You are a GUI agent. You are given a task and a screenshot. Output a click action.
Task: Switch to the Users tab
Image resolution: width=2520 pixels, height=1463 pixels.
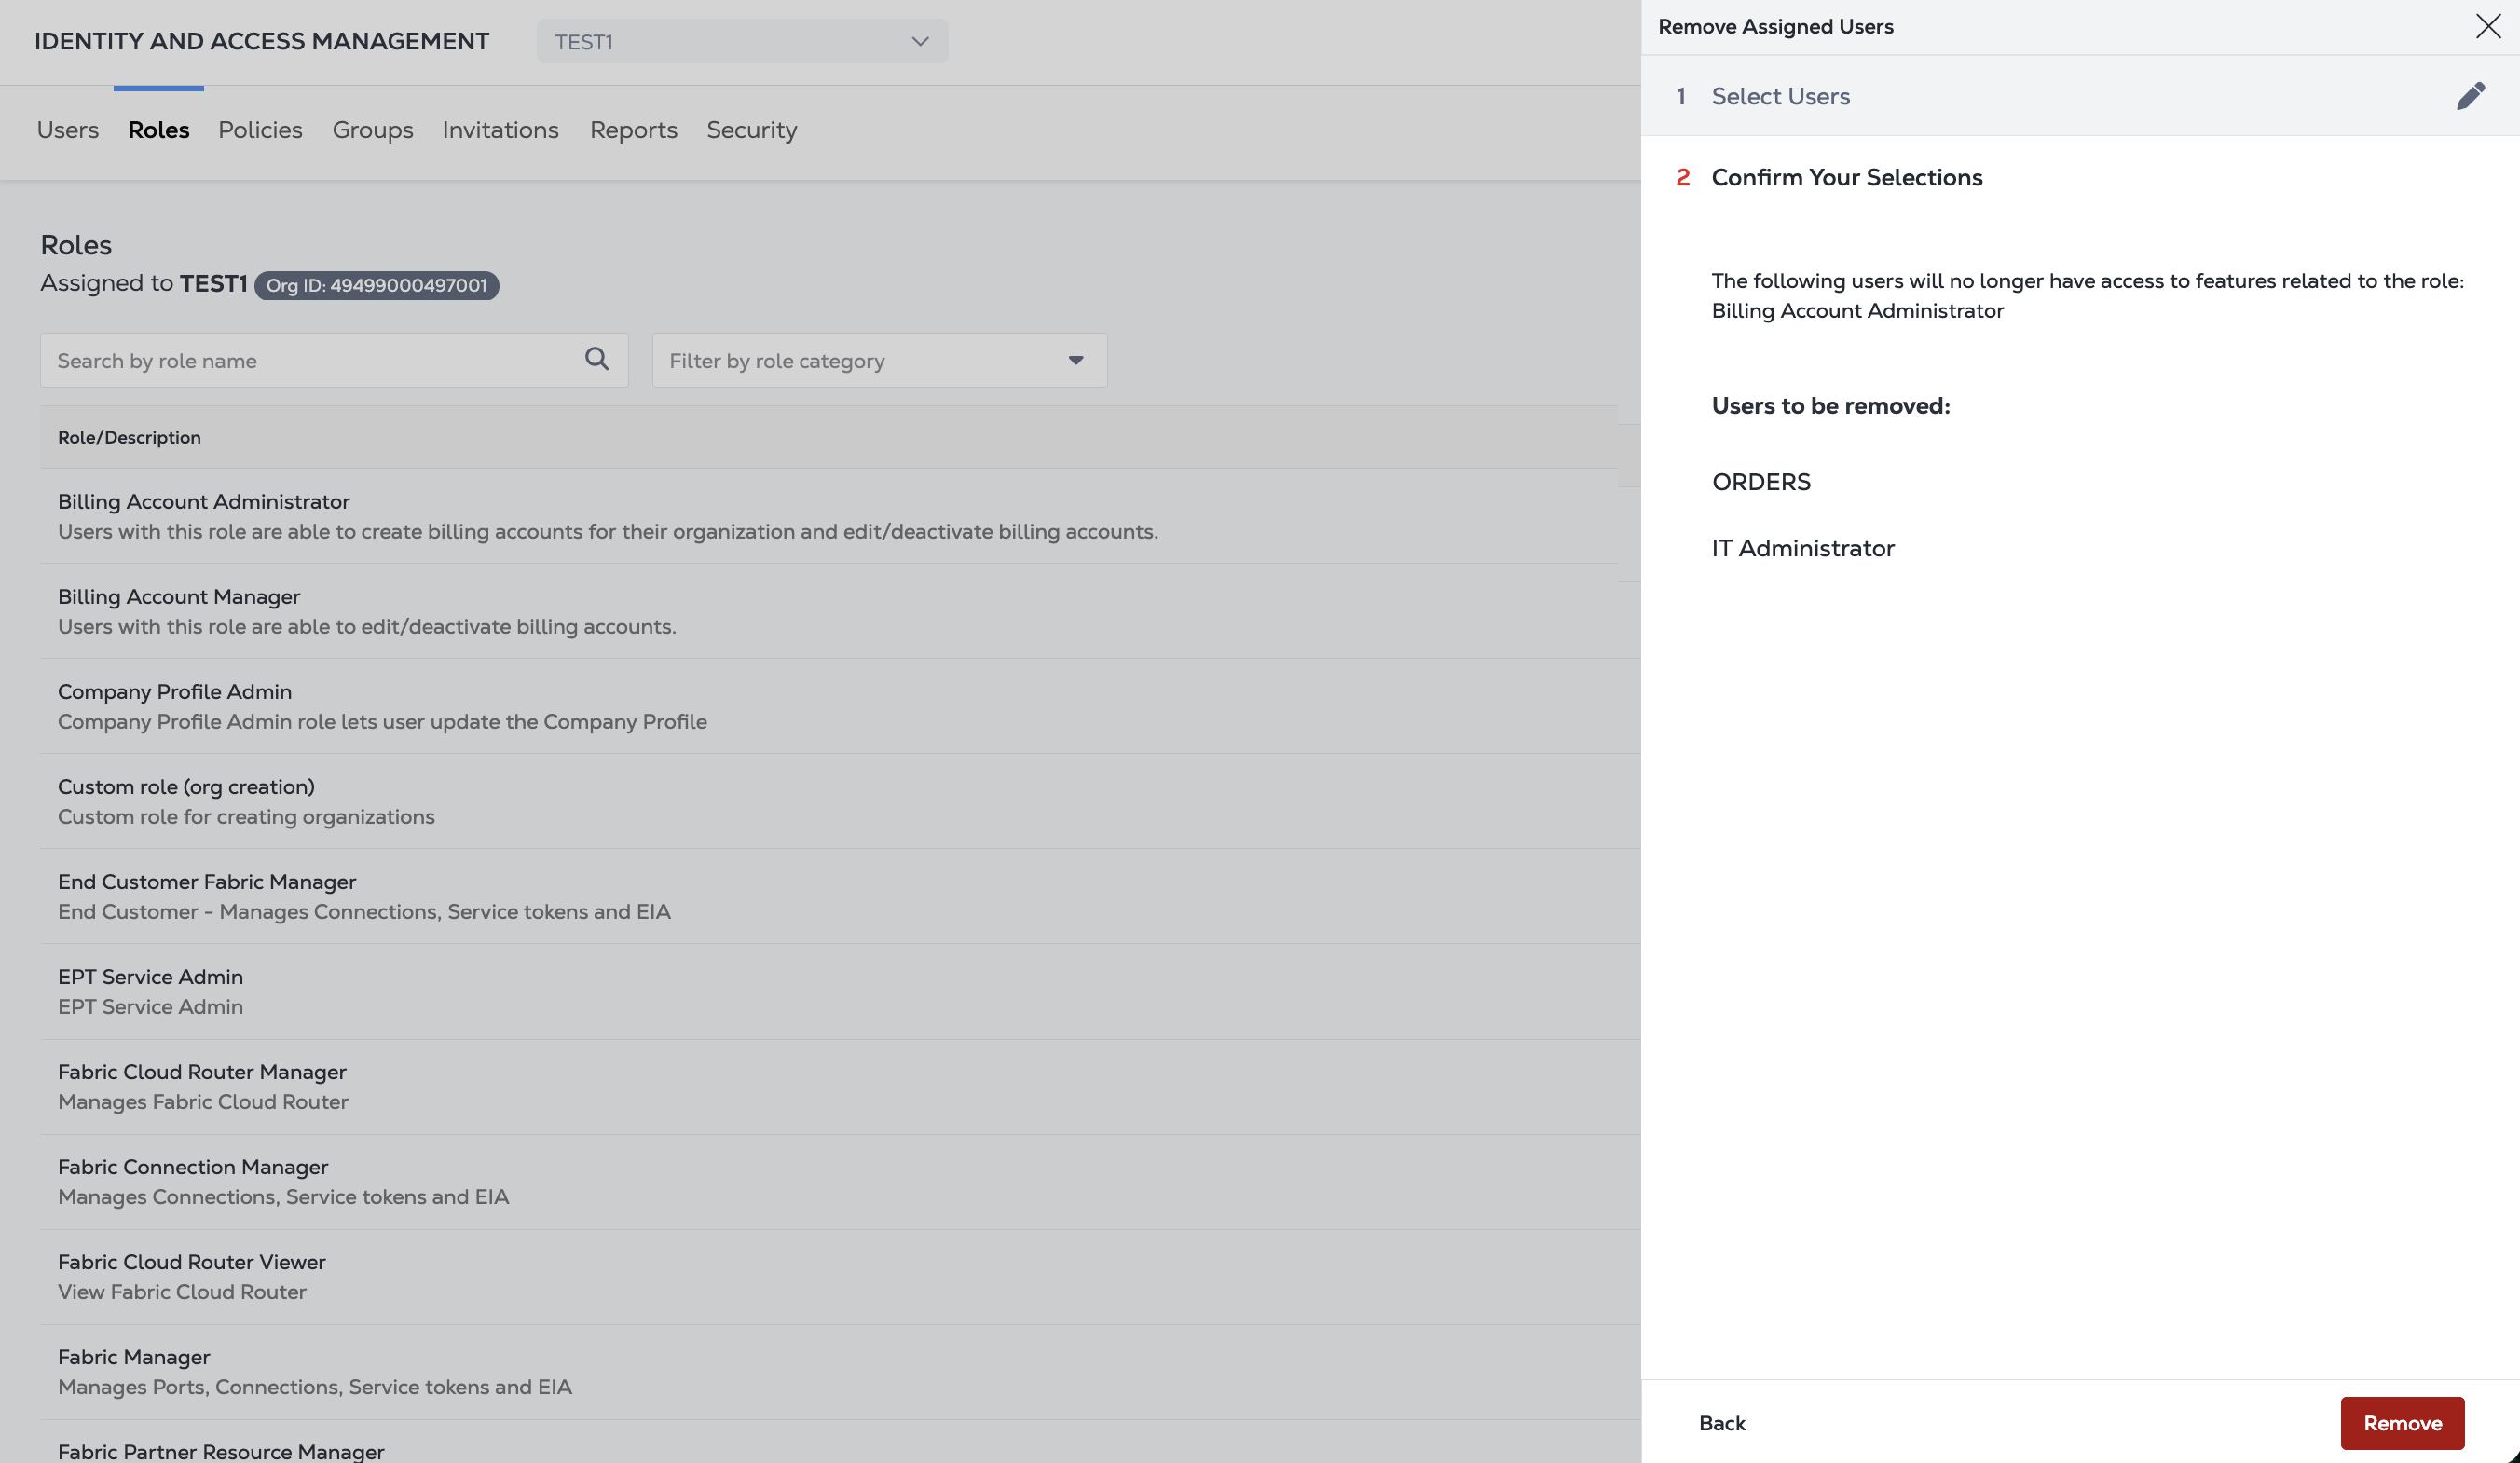click(68, 130)
